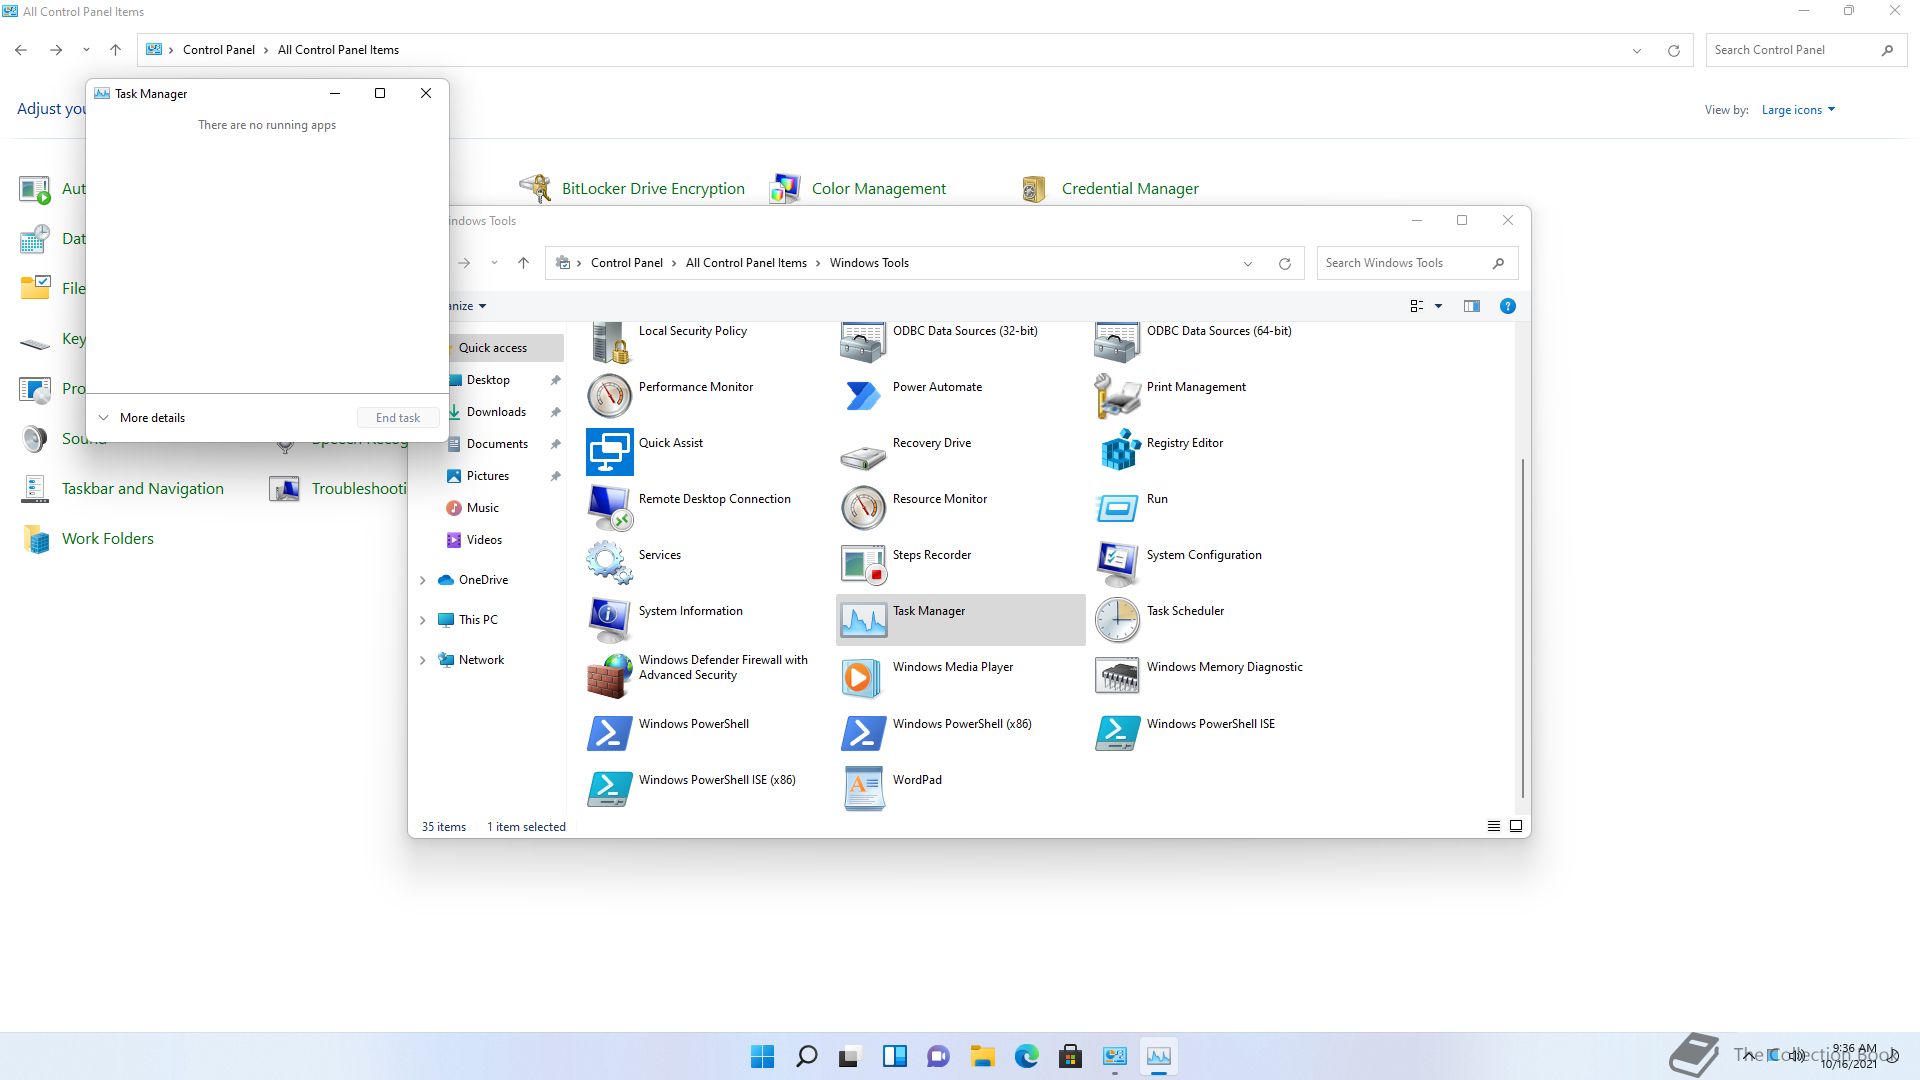Launch Power Automate icon

(x=863, y=396)
